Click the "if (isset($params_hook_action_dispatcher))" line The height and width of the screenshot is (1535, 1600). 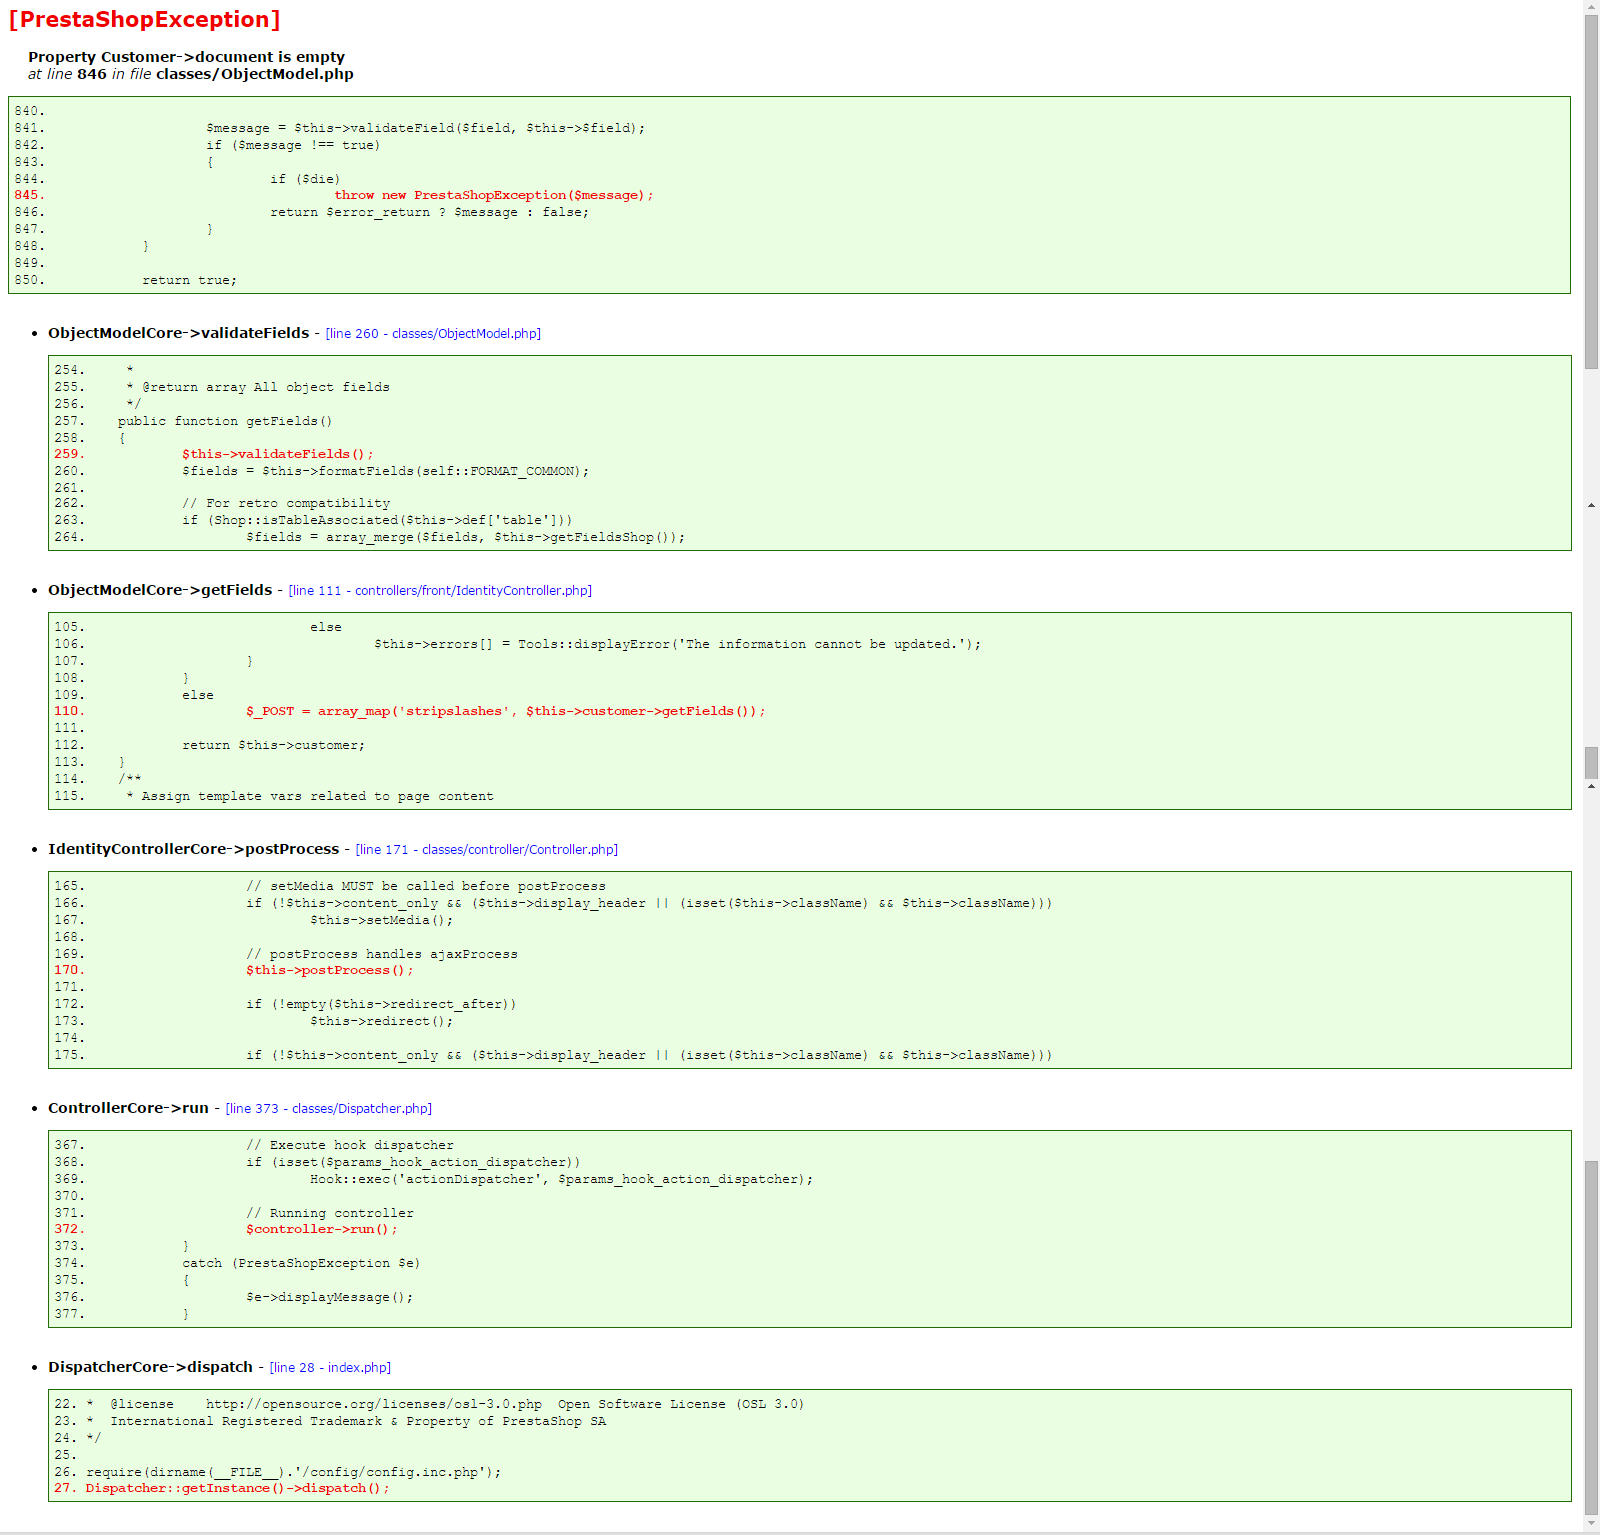pyautogui.click(x=414, y=1163)
